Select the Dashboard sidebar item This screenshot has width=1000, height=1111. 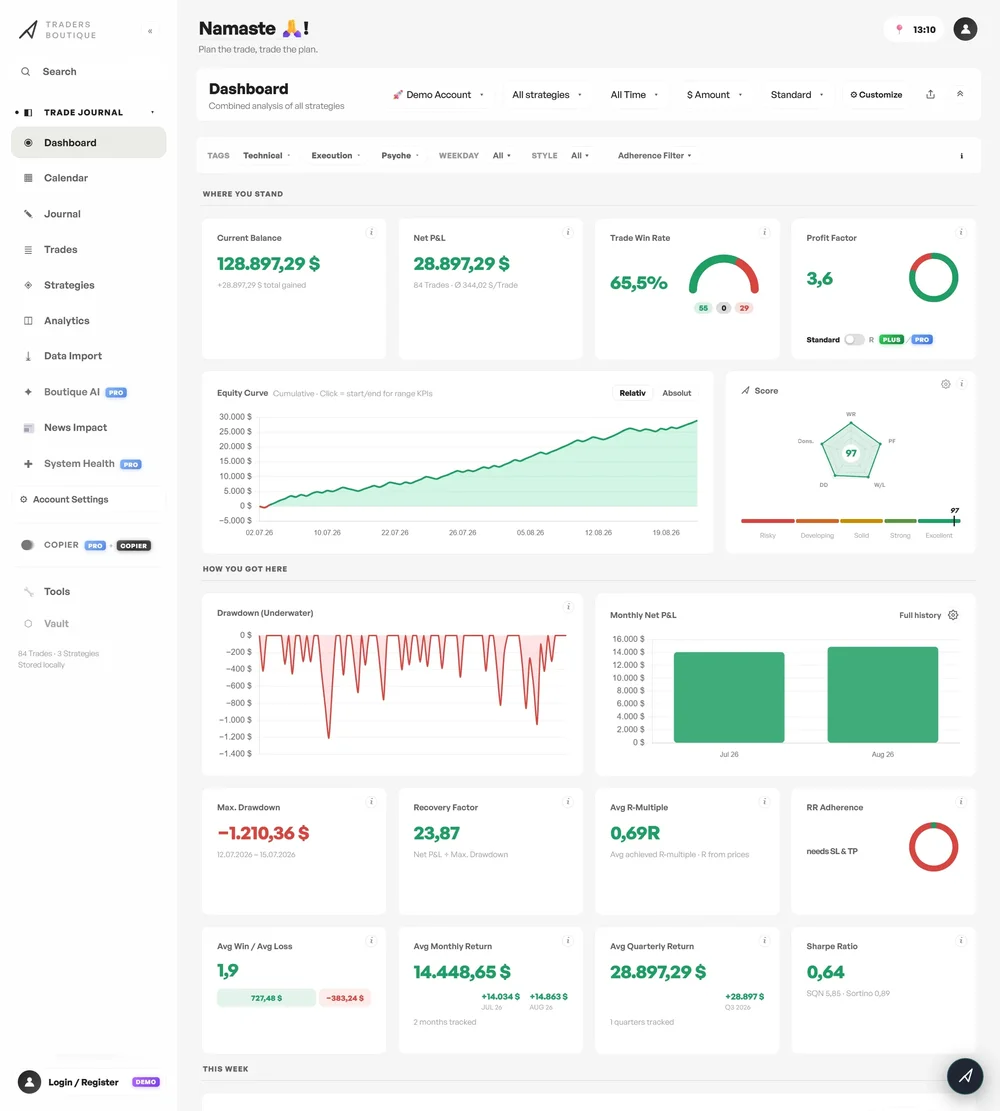tap(89, 142)
